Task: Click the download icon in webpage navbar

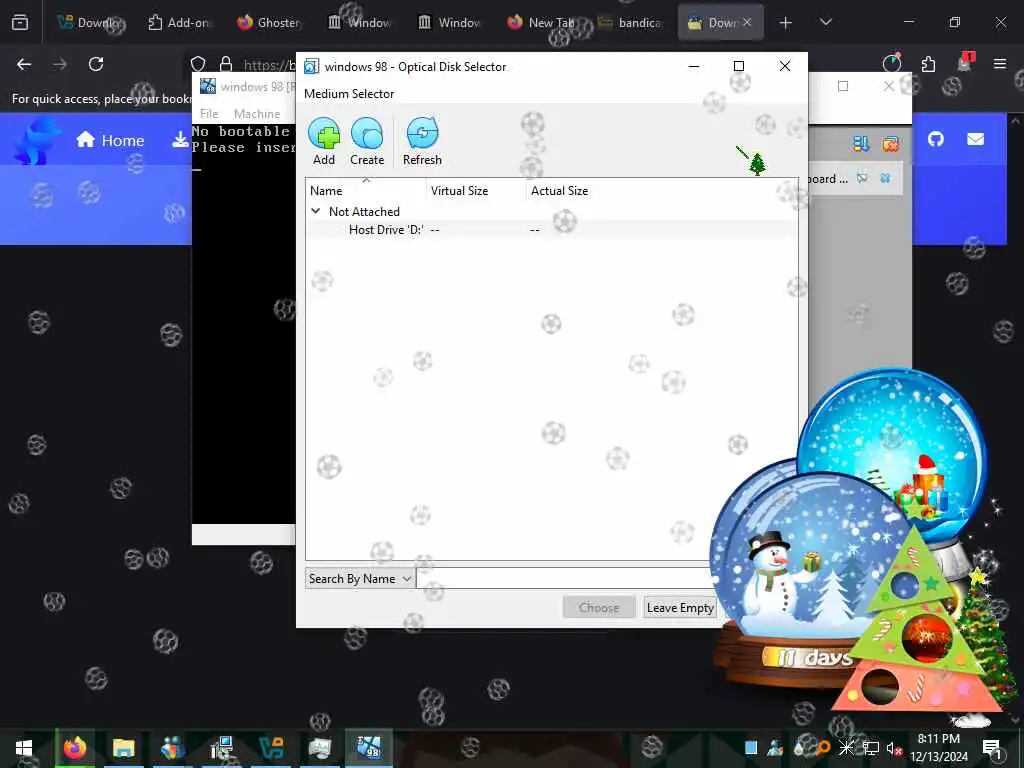Action: point(180,139)
